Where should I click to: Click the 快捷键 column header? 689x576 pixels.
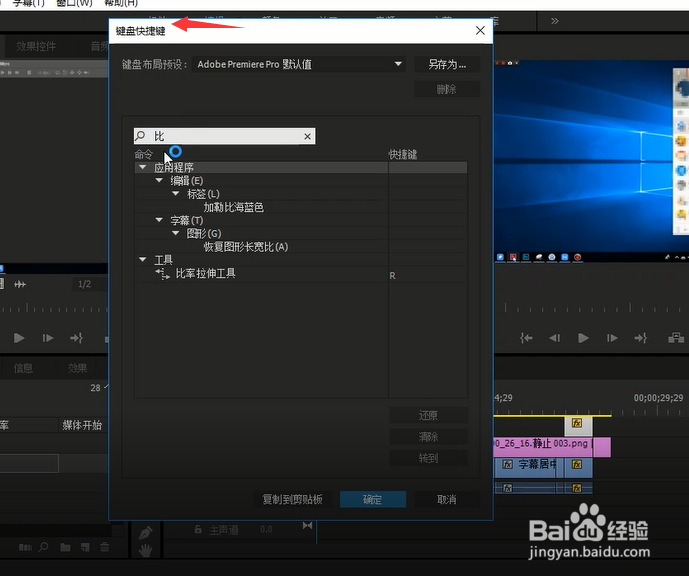coord(403,155)
